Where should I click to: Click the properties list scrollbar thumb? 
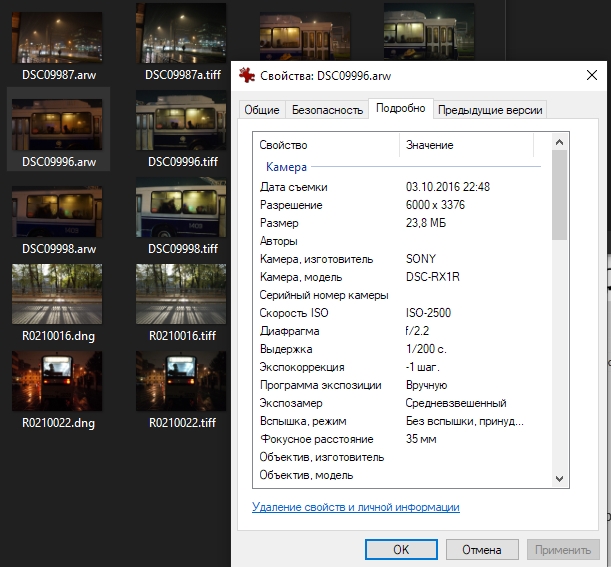(x=559, y=195)
